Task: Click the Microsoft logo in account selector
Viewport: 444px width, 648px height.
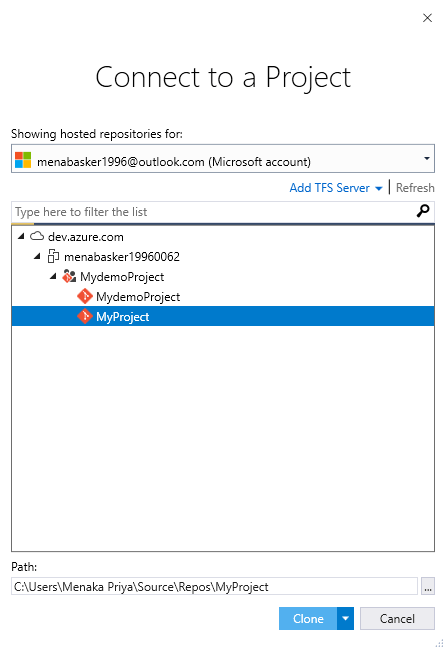Action: 23,160
